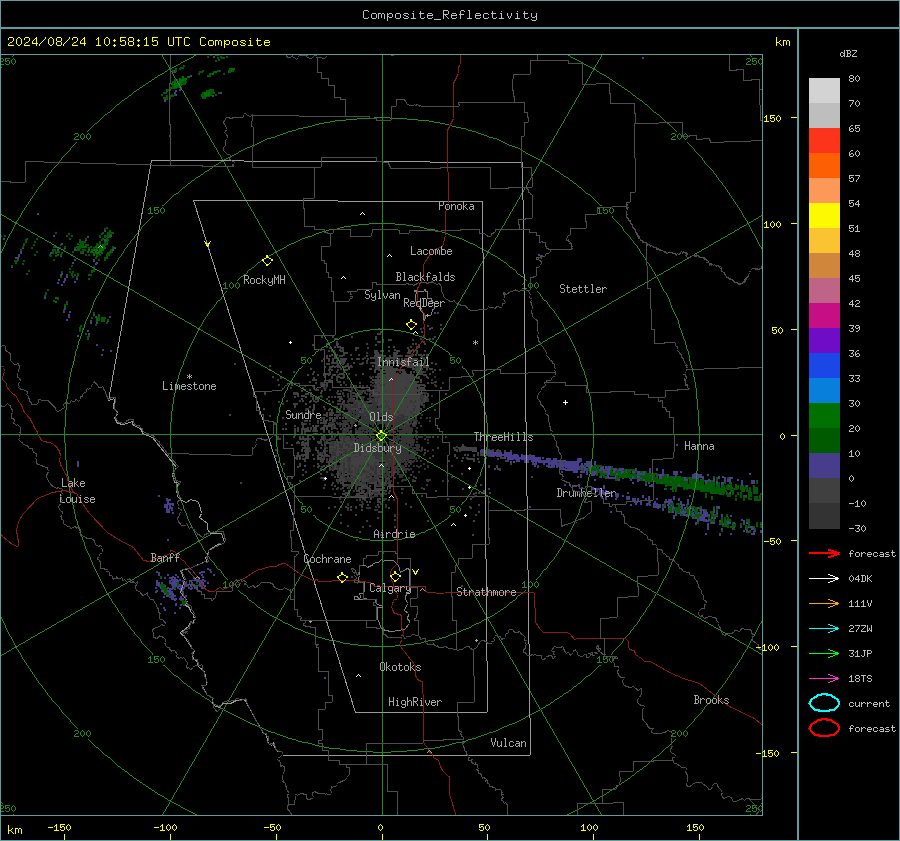Image resolution: width=900 pixels, height=841 pixels.
Task: Click the Innisfail town label
Action: 403,362
